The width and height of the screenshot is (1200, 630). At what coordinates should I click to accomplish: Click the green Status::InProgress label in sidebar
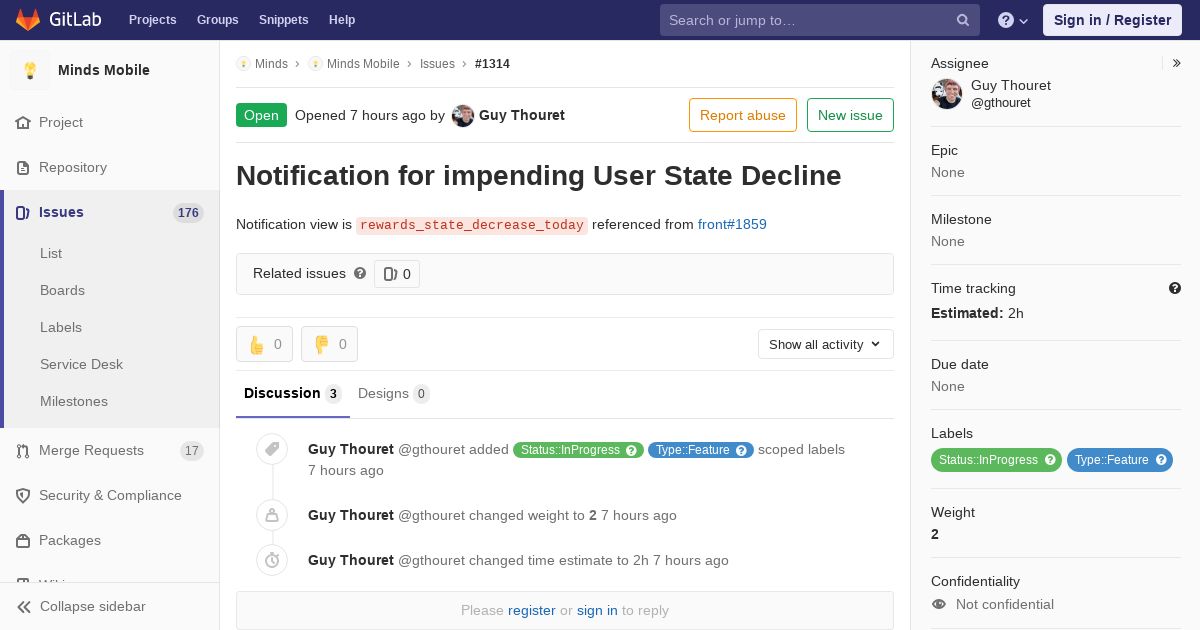pyautogui.click(x=996, y=460)
